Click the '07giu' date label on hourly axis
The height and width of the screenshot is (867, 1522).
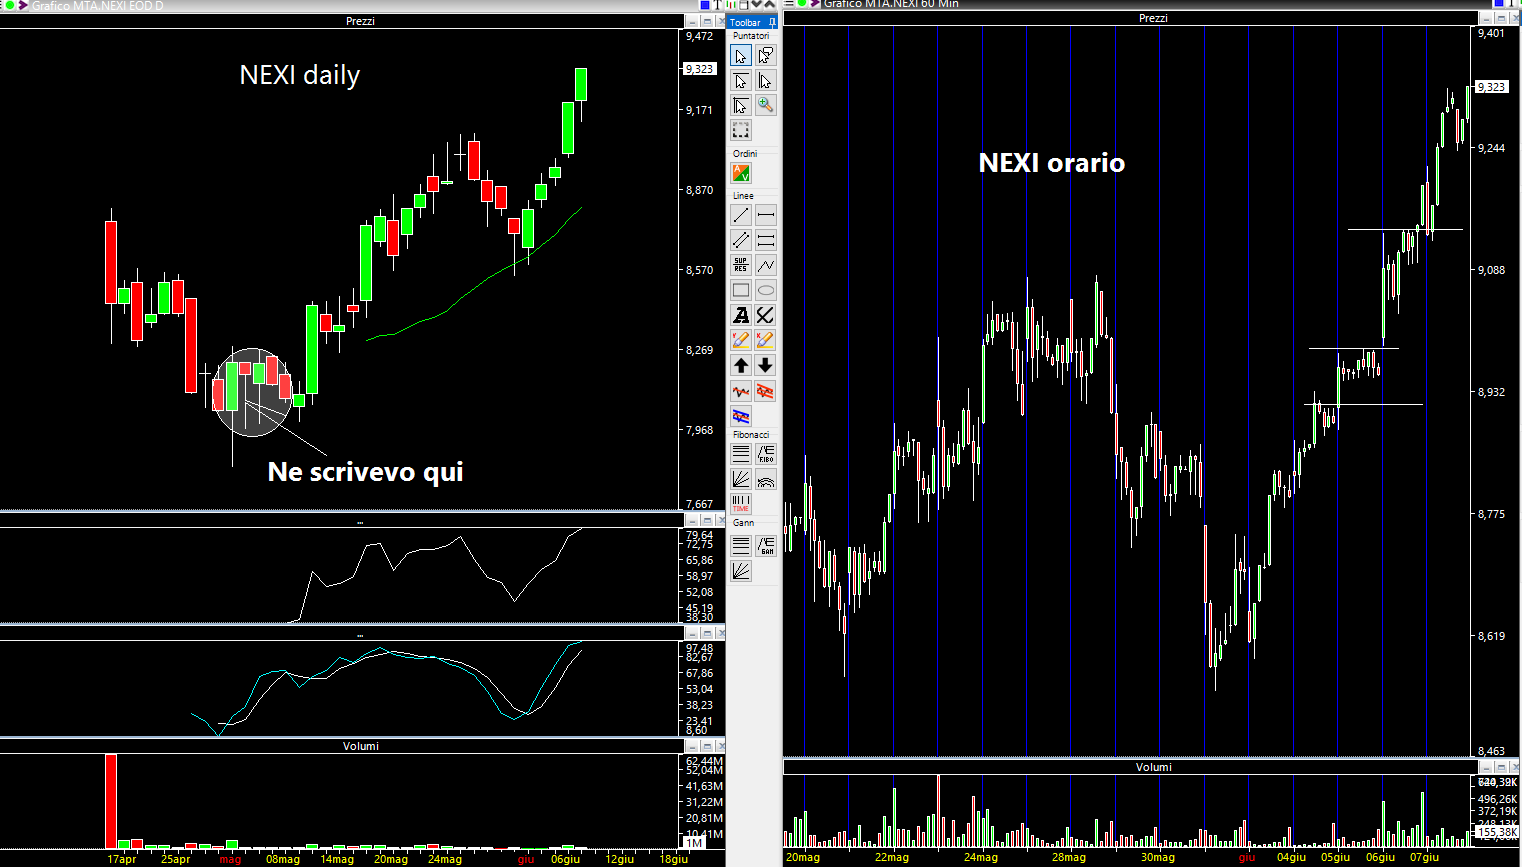point(1424,857)
